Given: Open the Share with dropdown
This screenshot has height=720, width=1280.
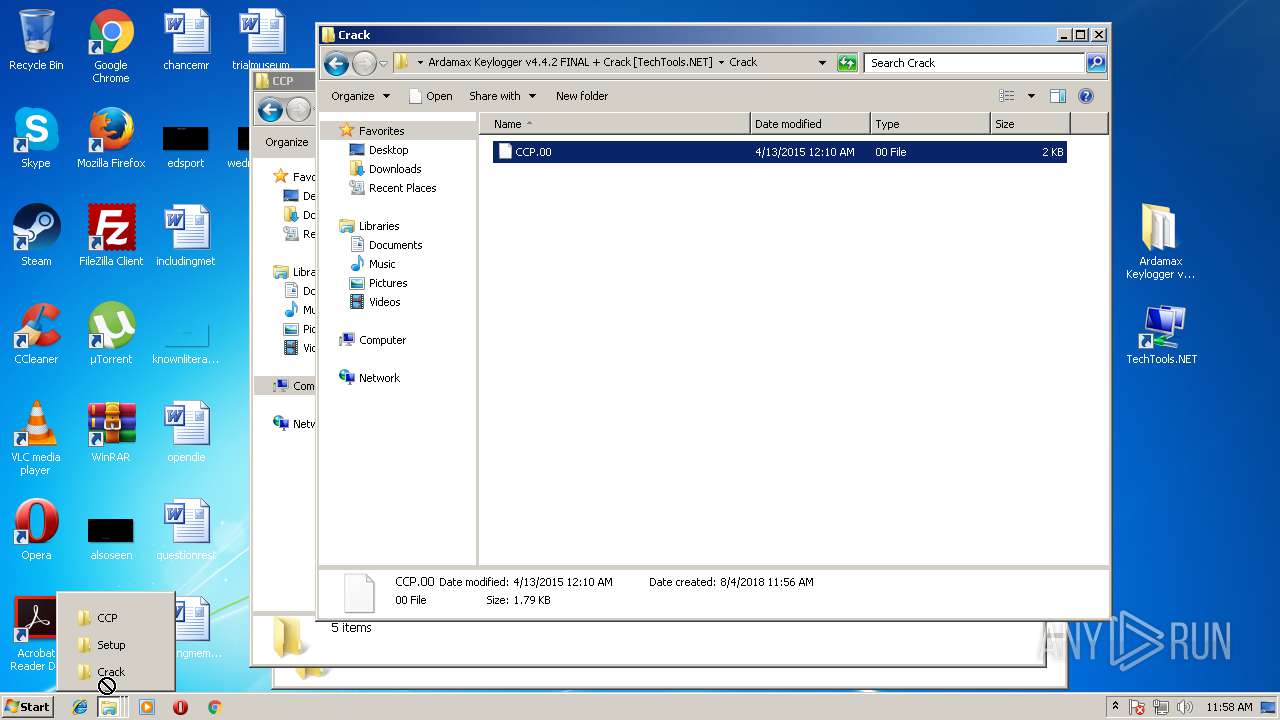Looking at the screenshot, I should [503, 96].
